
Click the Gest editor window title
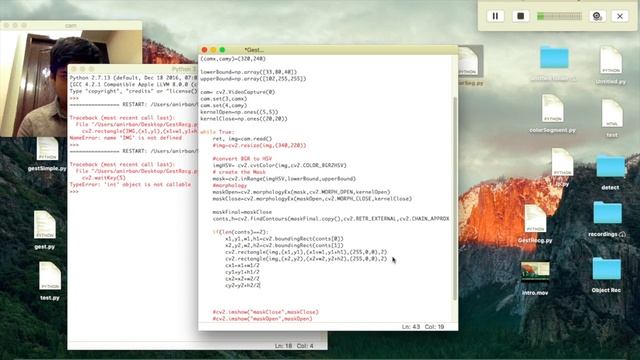tap(254, 50)
